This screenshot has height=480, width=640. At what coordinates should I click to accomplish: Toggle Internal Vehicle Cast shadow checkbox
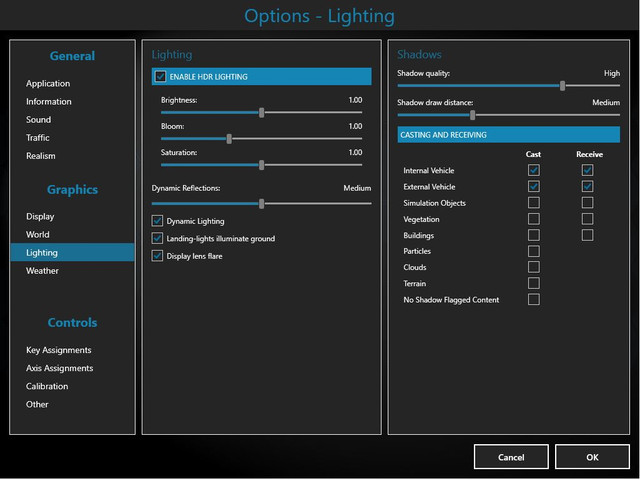click(x=533, y=170)
